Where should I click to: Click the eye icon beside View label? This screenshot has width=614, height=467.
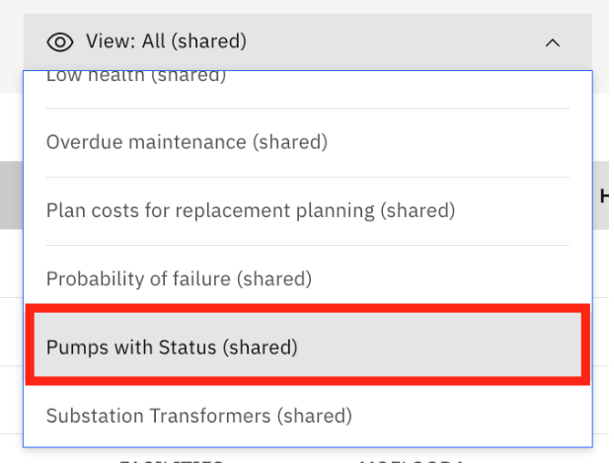[x=60, y=42]
